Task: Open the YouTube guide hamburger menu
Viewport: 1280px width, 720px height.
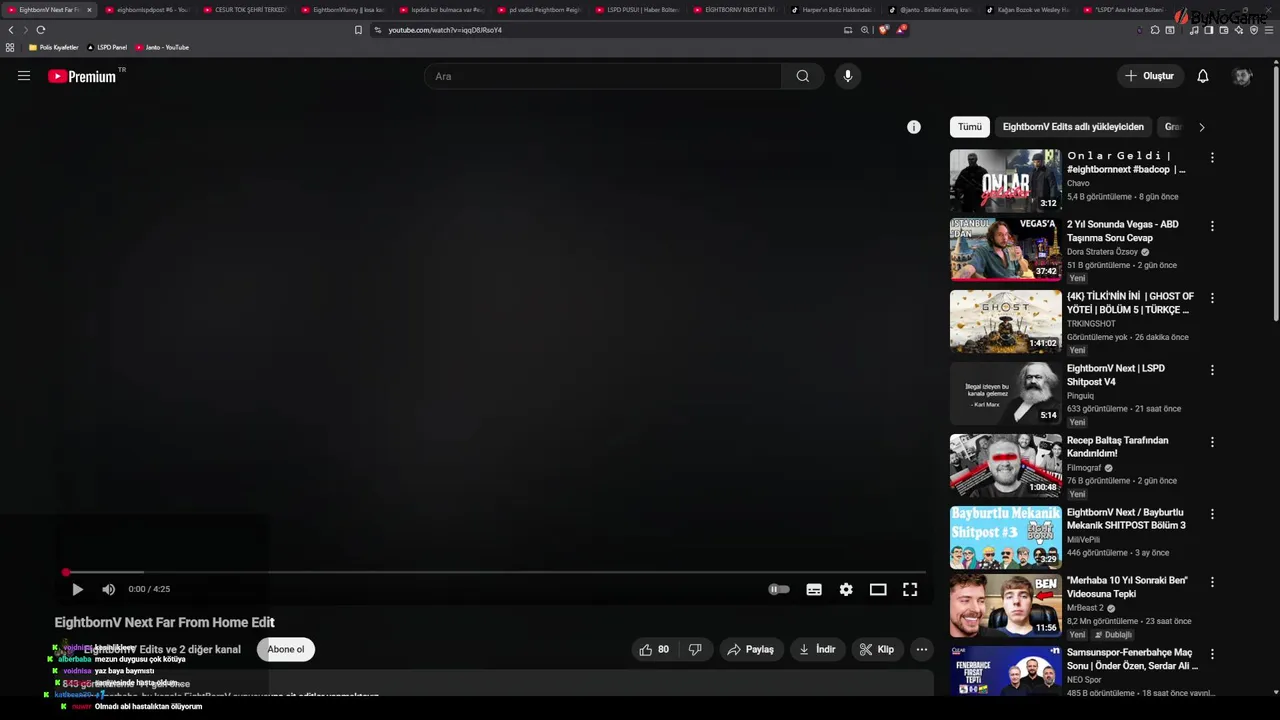Action: [x=24, y=76]
